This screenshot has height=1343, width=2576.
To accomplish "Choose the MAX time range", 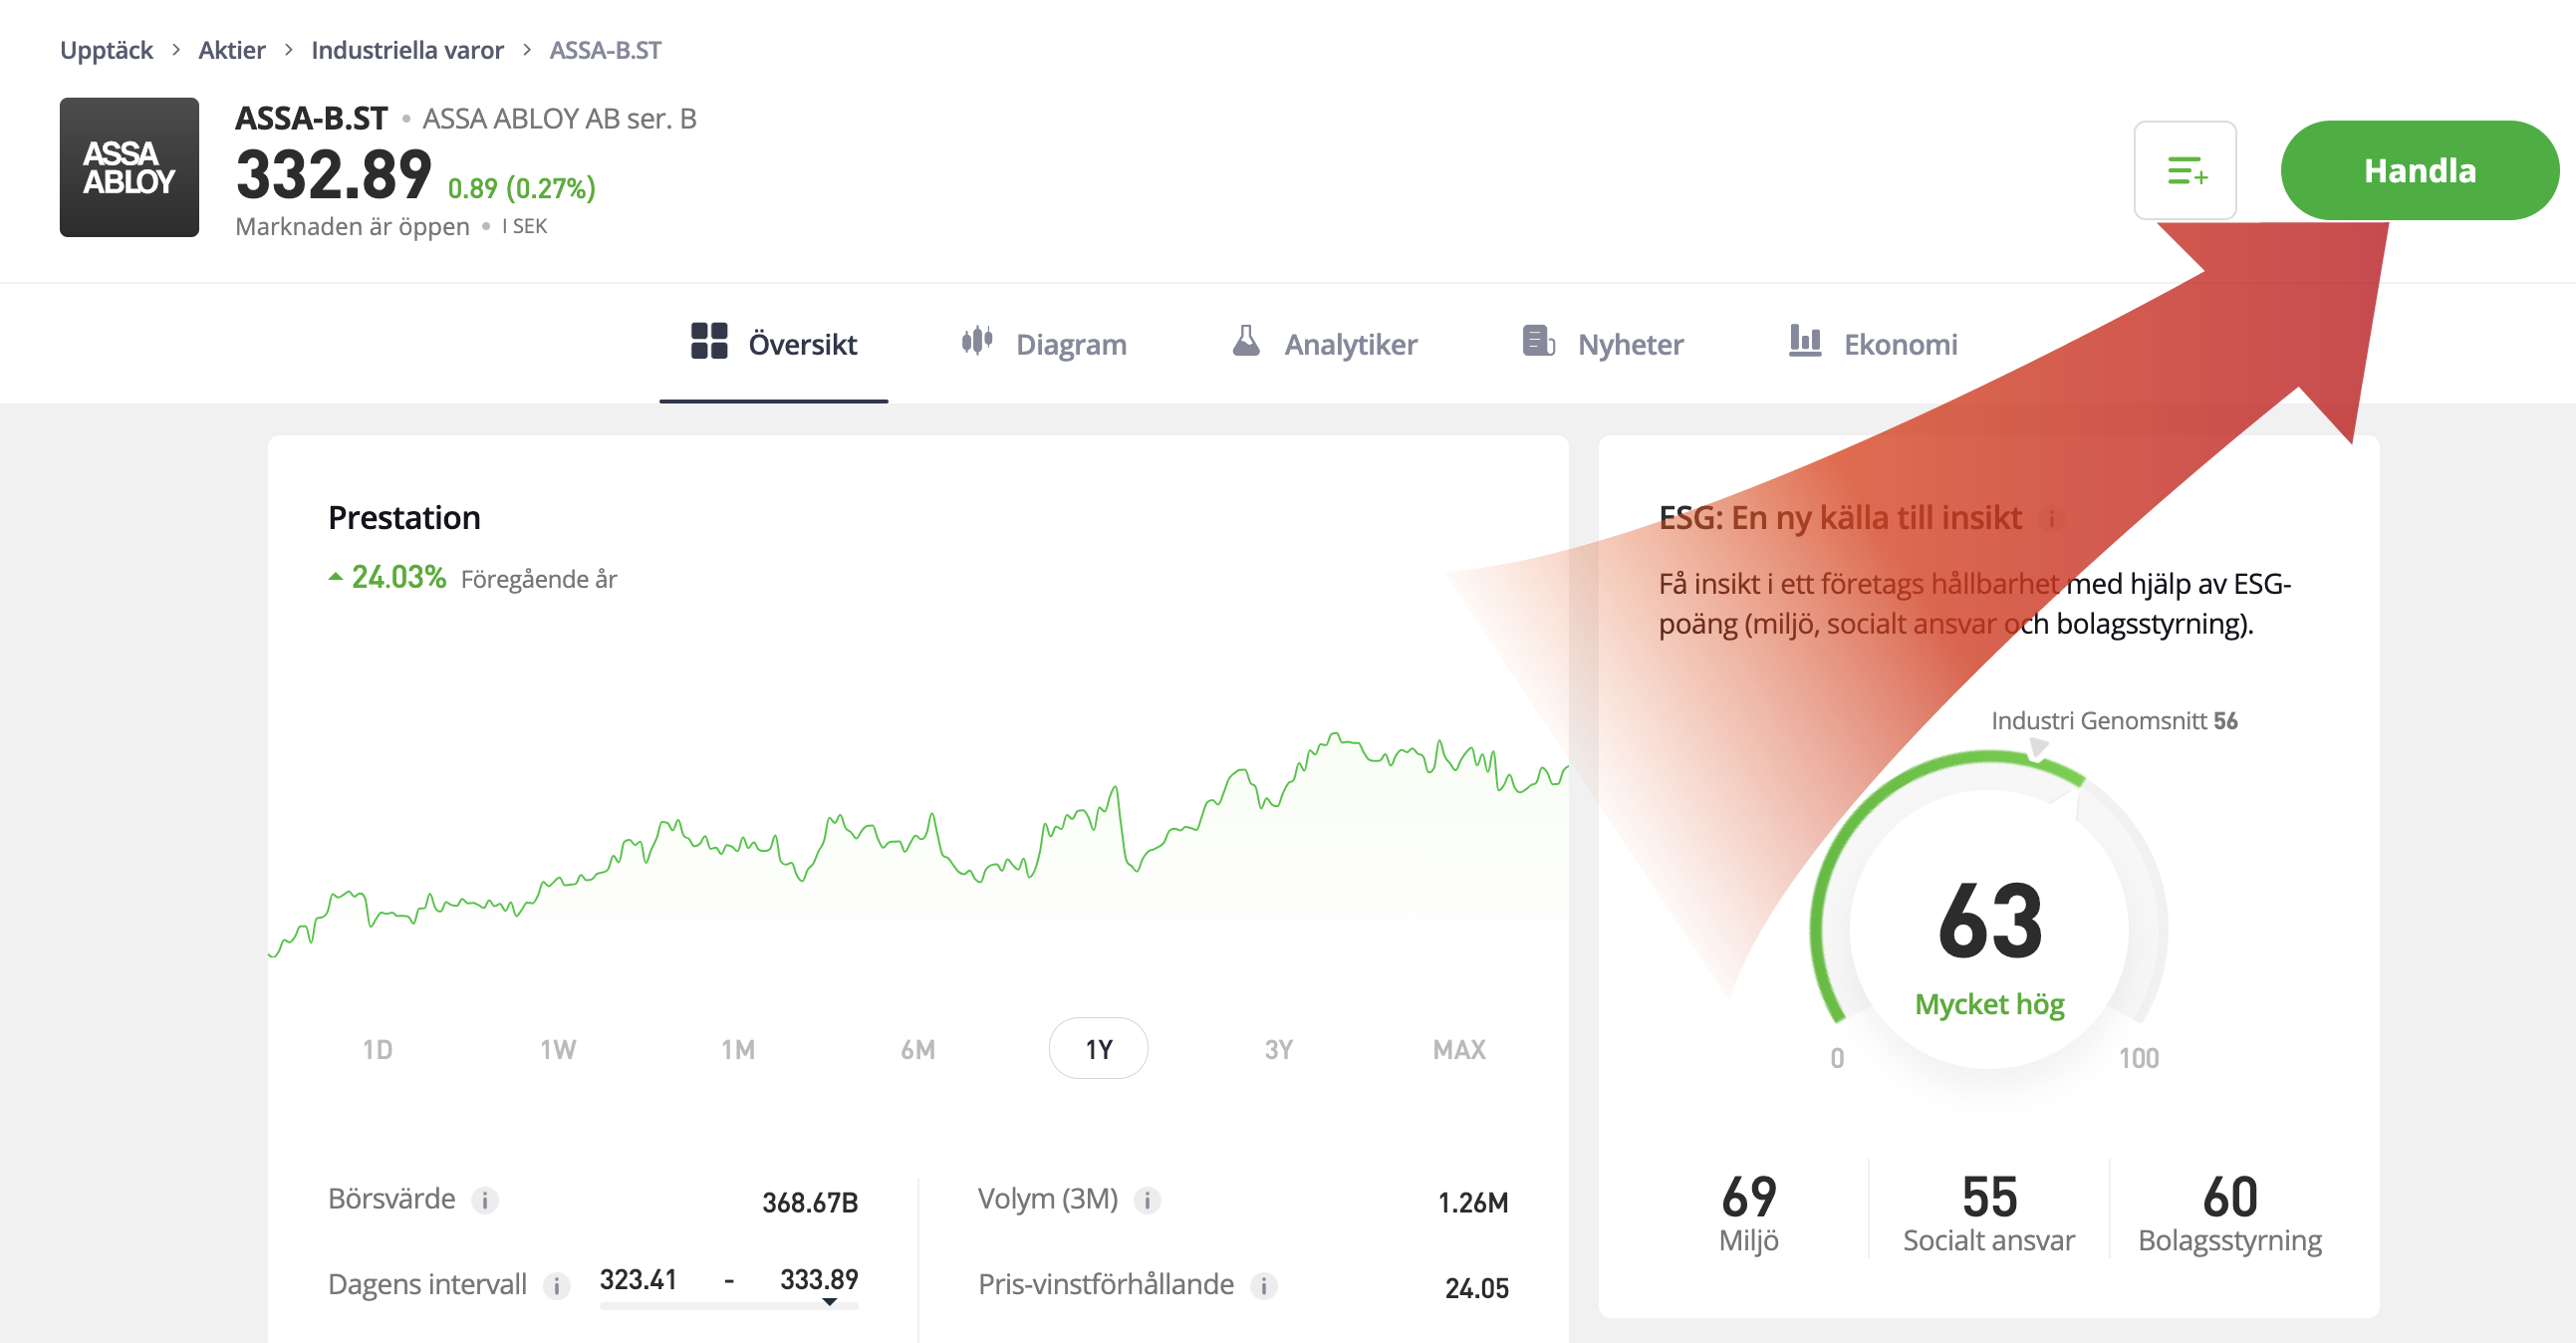I will [x=1458, y=1049].
